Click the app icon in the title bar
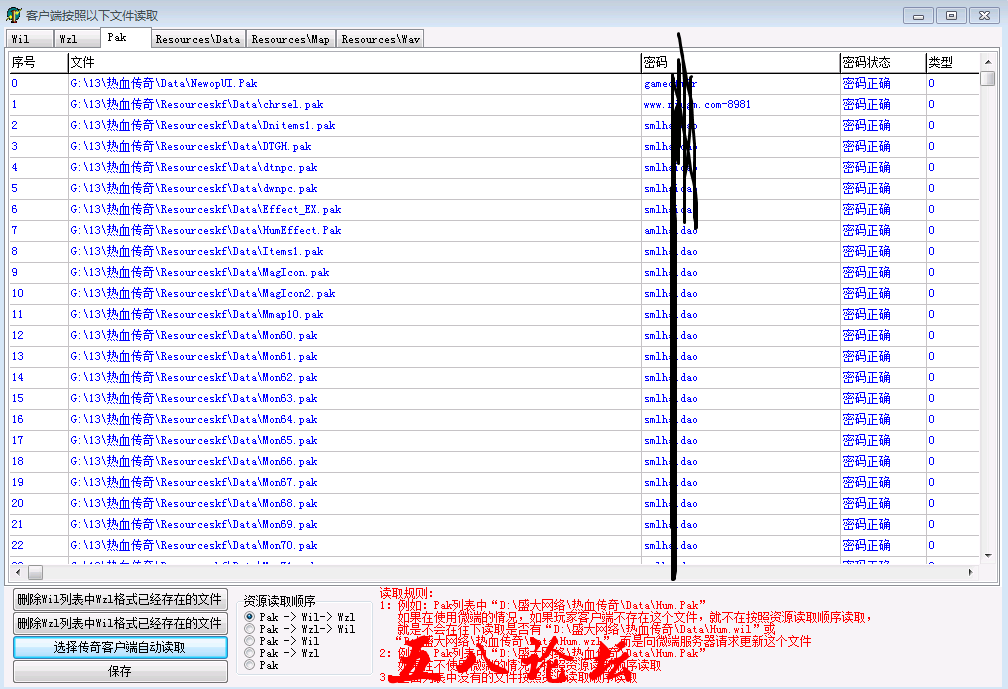 (14, 15)
